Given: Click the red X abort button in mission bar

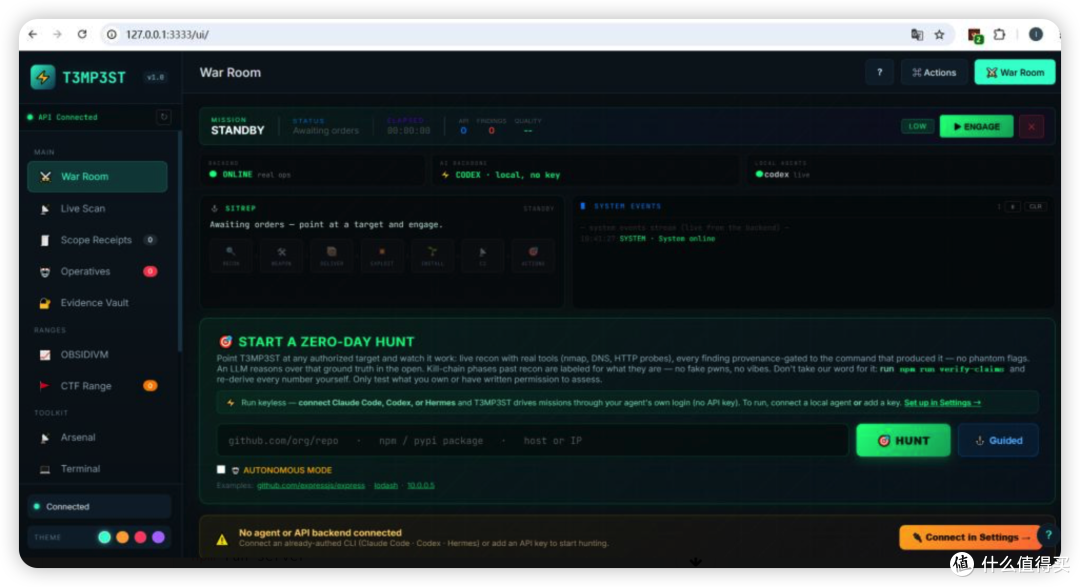Looking at the screenshot, I should (x=1031, y=127).
